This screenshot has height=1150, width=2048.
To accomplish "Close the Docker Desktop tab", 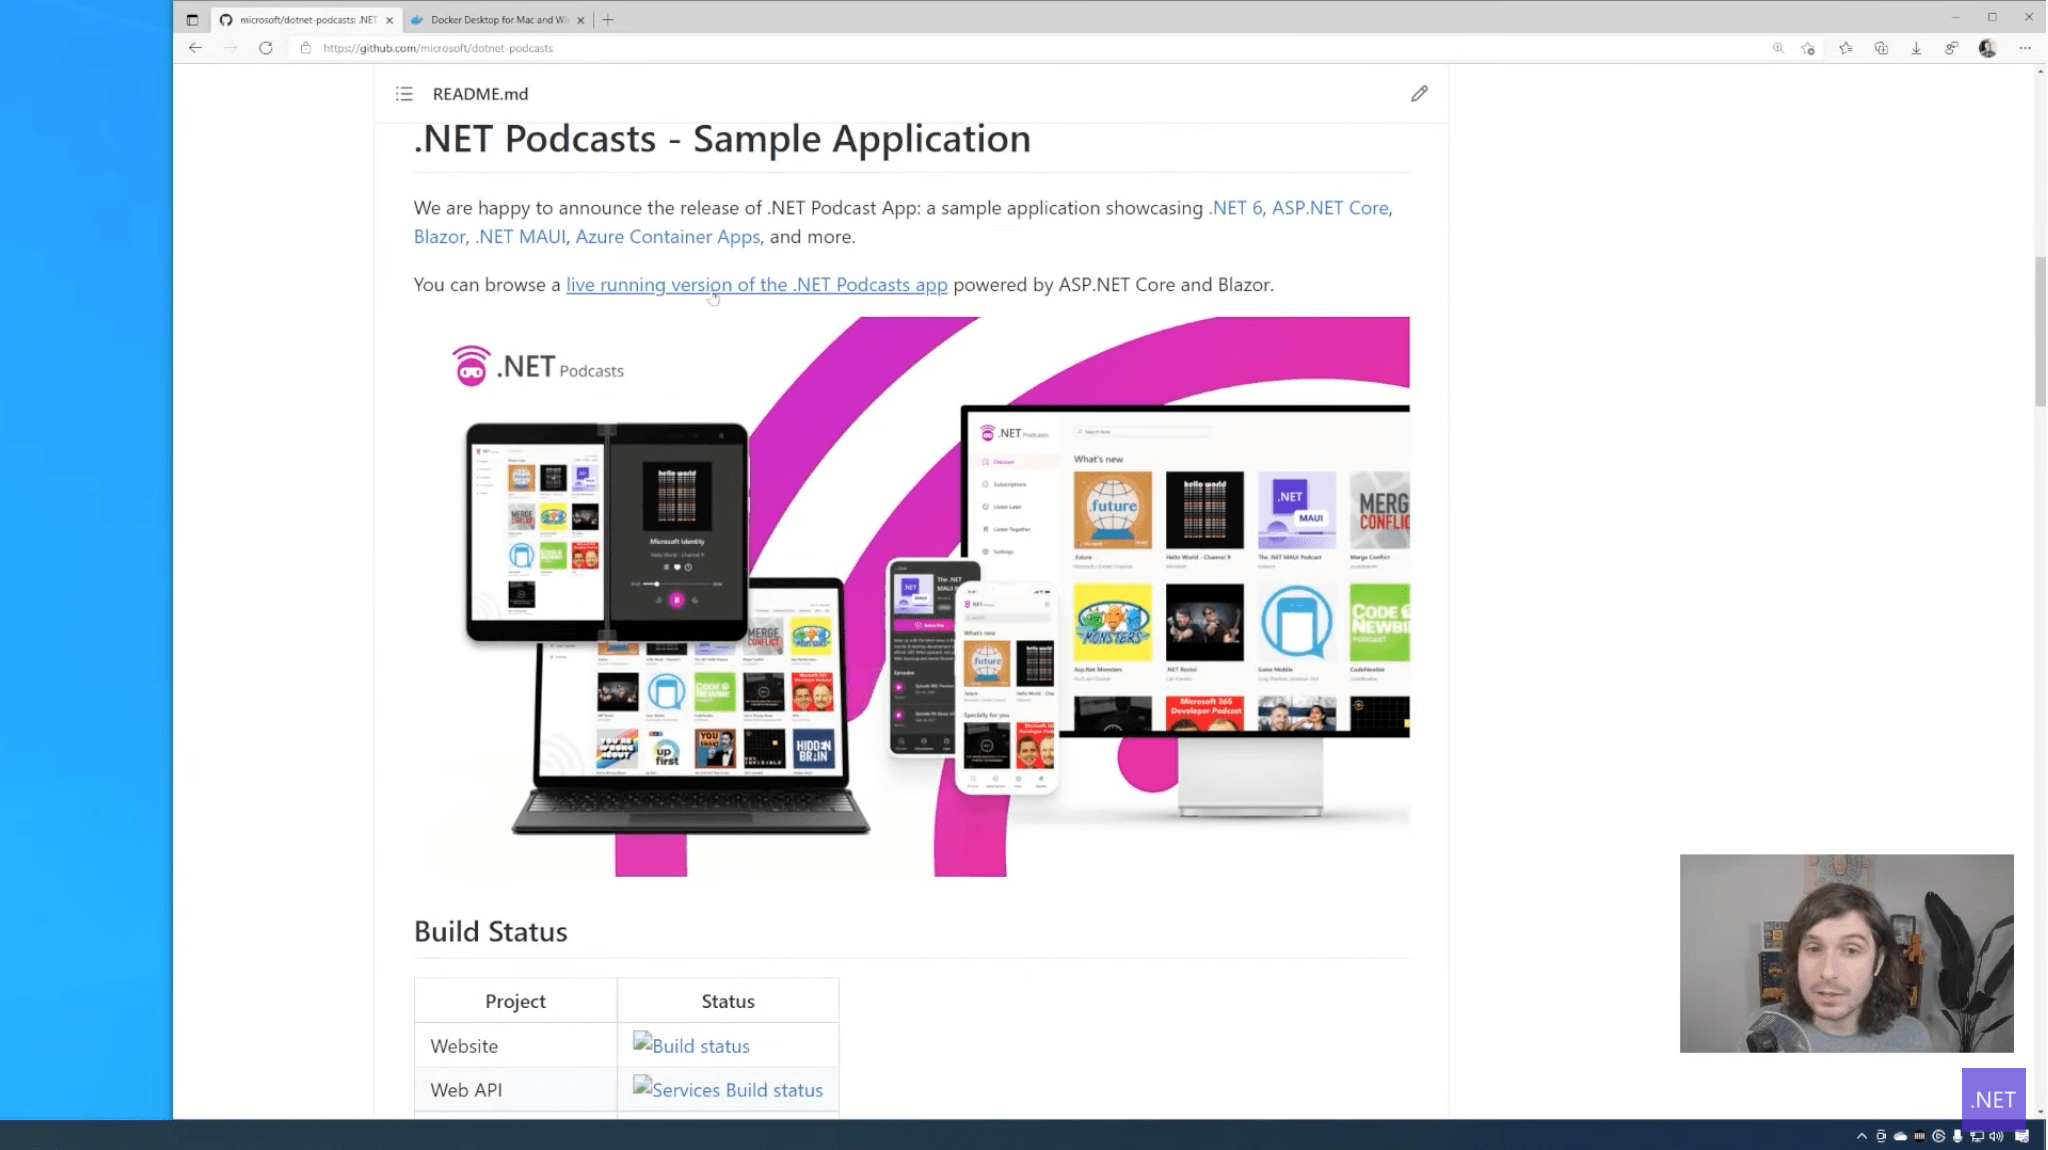I will tap(580, 20).
